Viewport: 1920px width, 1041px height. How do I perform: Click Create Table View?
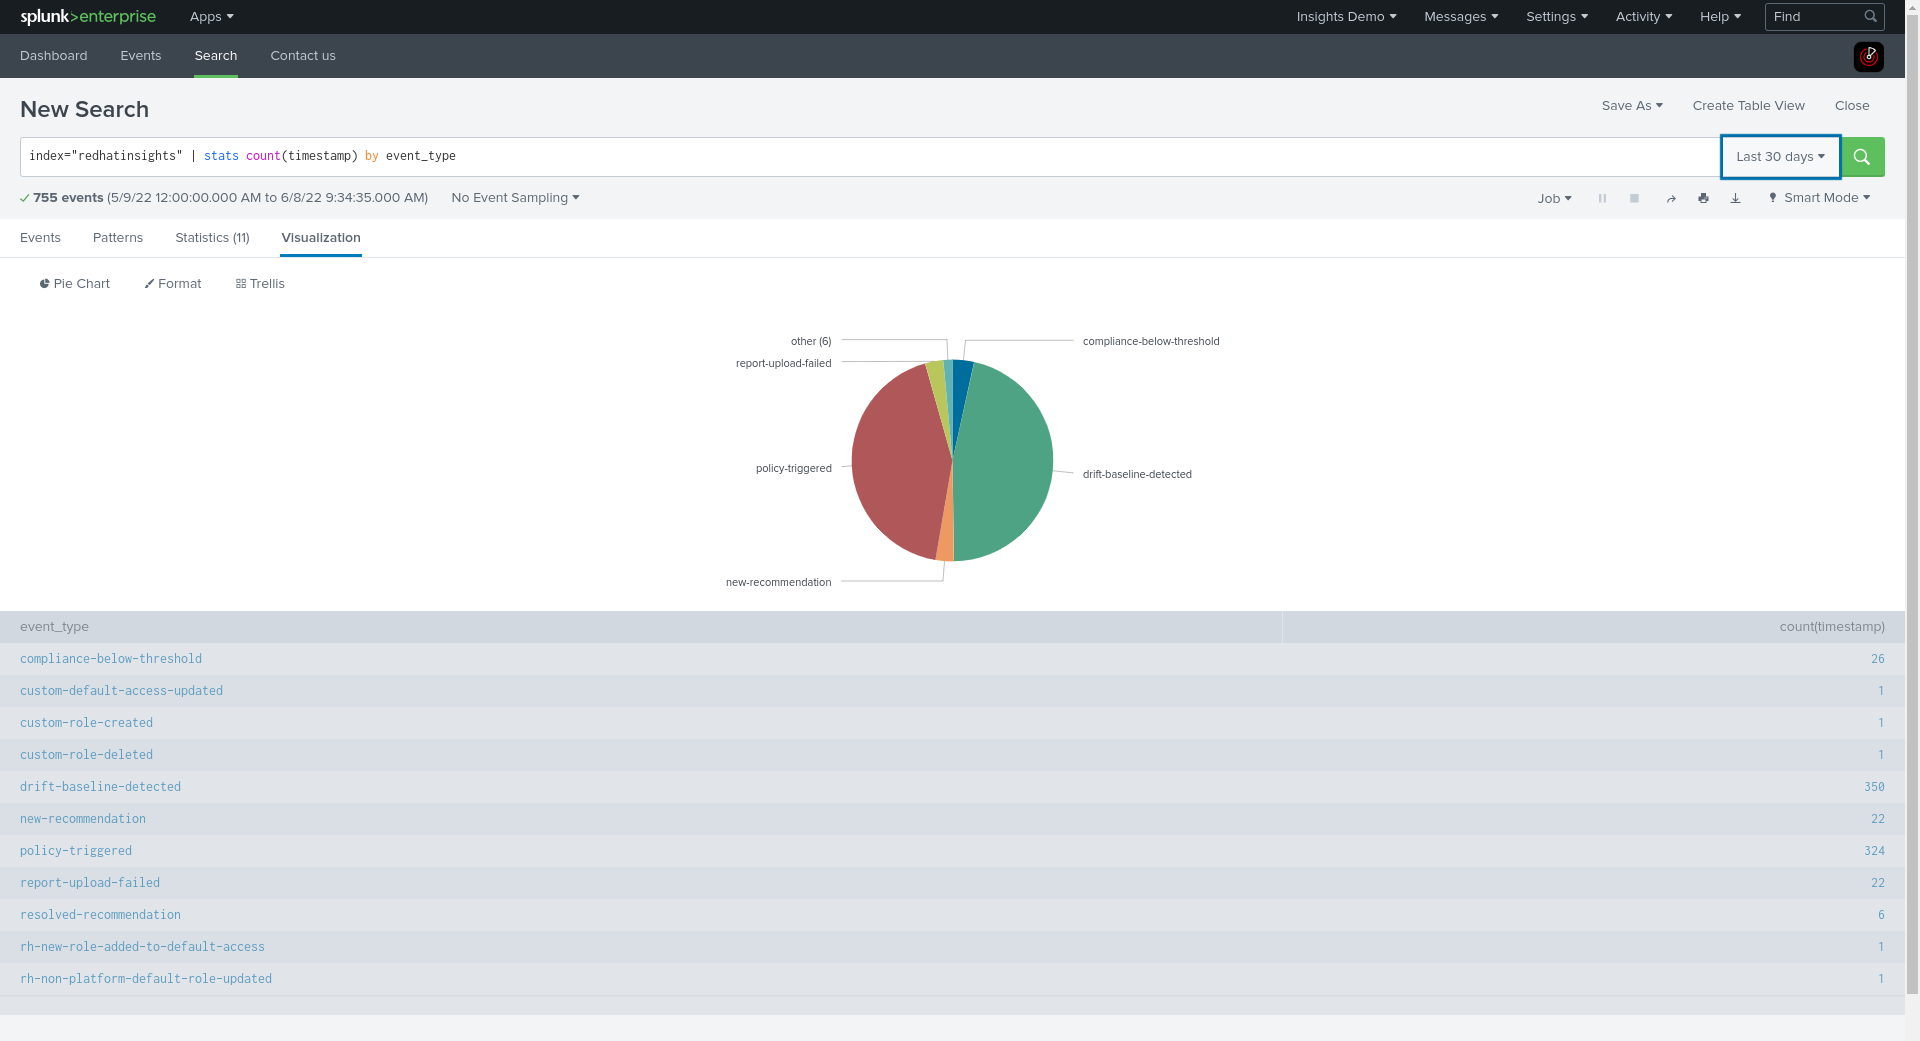(1748, 106)
